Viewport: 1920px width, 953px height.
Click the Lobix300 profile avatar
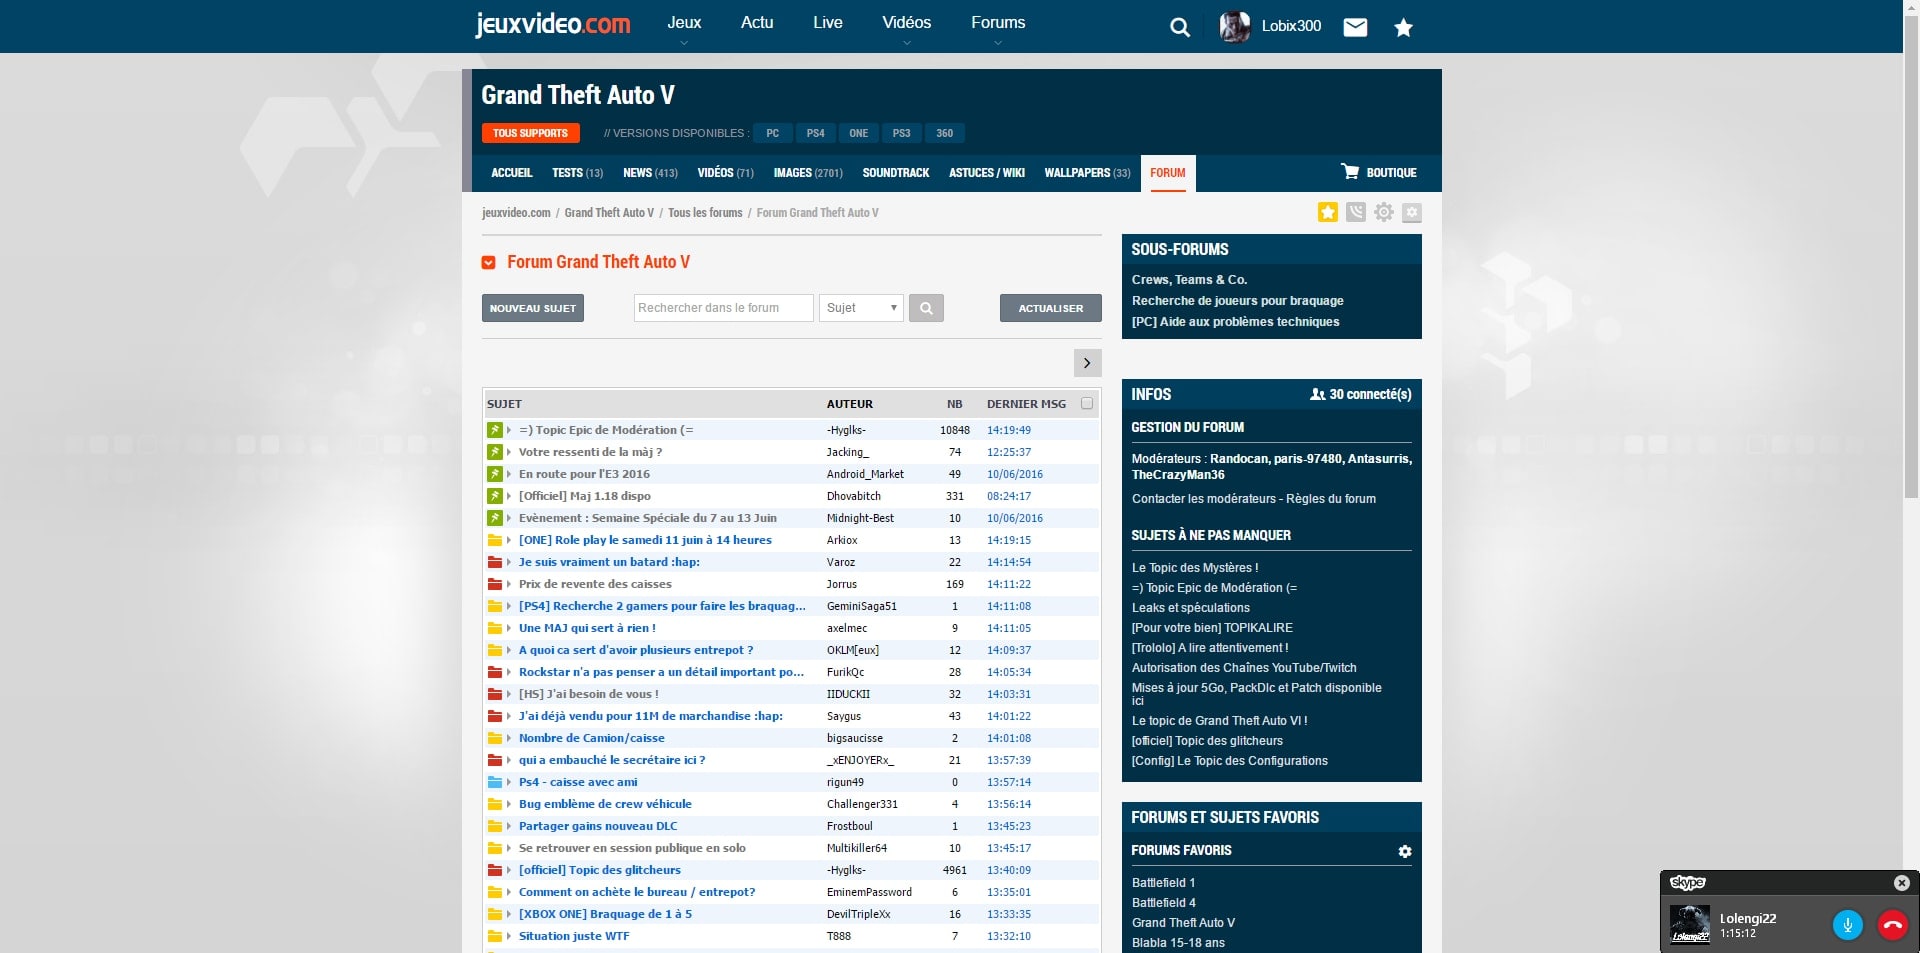pyautogui.click(x=1235, y=26)
